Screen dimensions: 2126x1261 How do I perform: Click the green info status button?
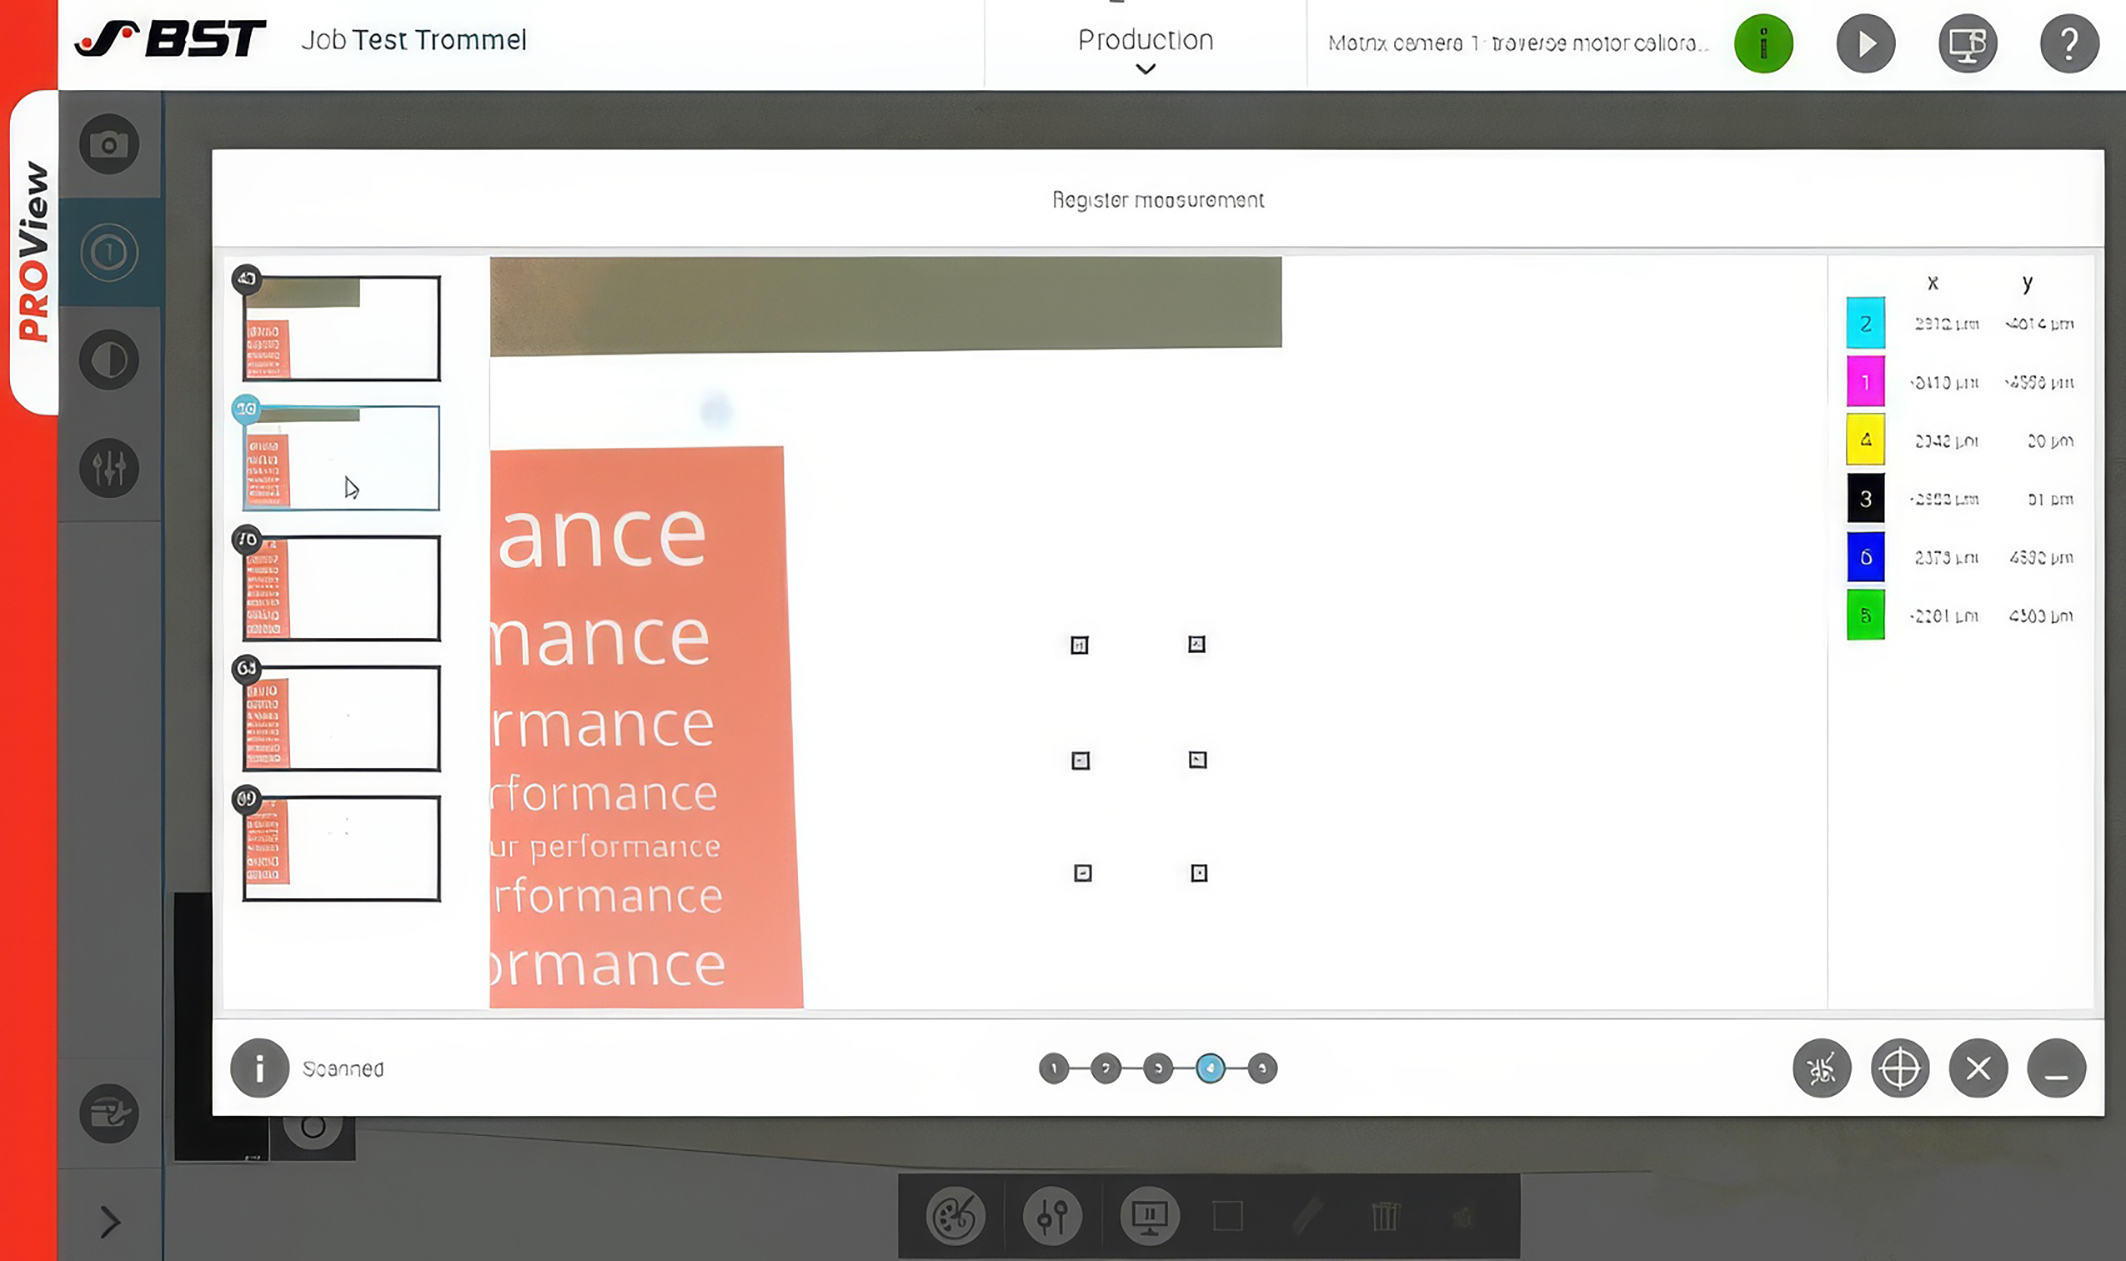coord(1763,44)
